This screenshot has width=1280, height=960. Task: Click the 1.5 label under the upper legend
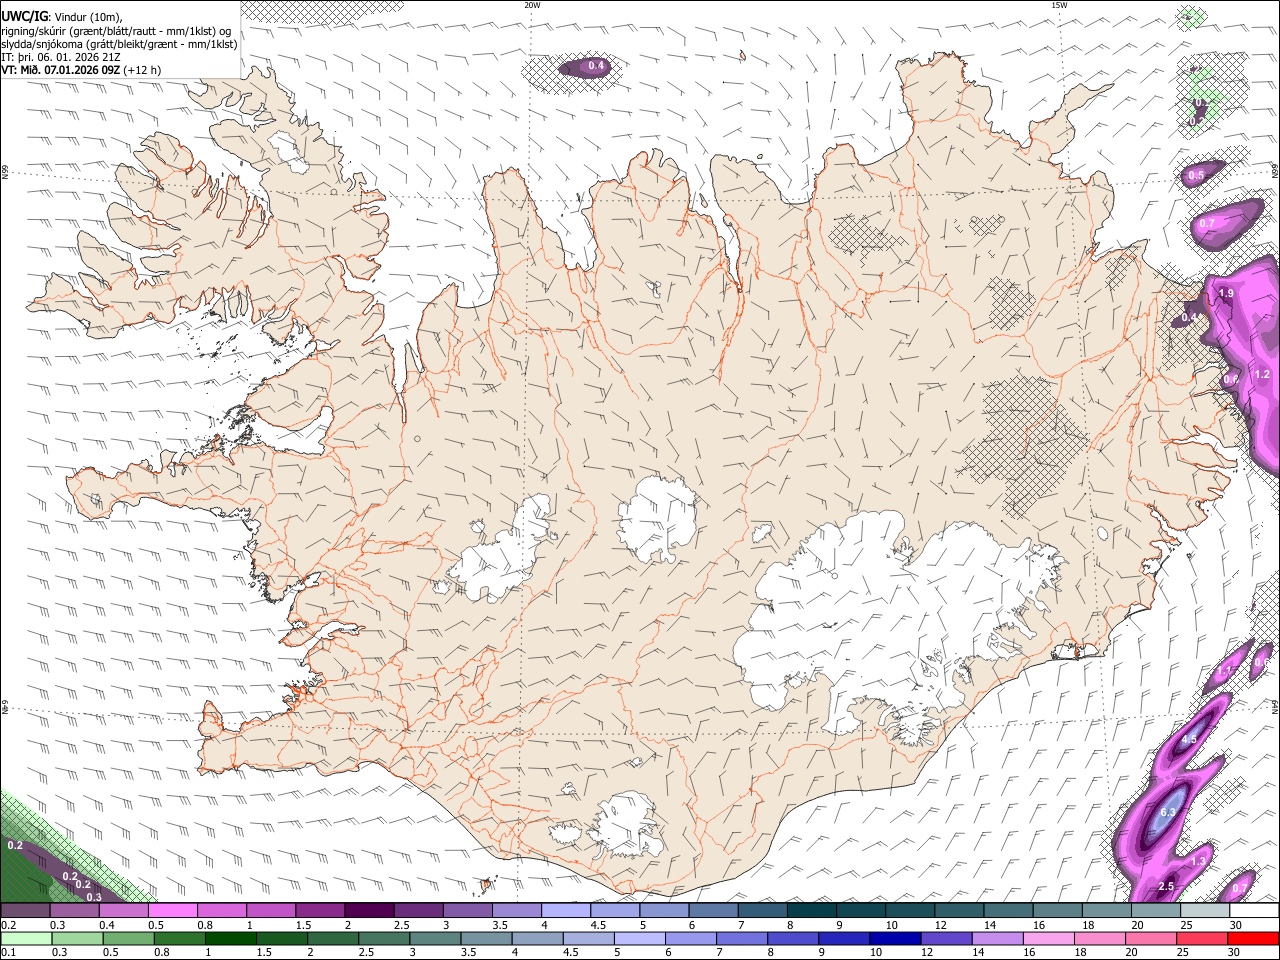click(302, 925)
